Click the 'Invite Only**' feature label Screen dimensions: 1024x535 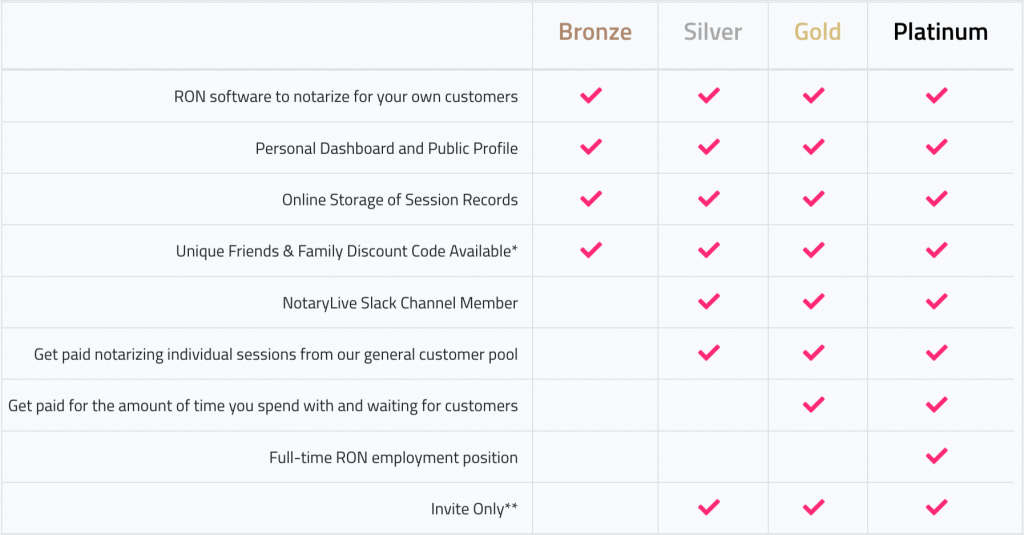coord(474,509)
